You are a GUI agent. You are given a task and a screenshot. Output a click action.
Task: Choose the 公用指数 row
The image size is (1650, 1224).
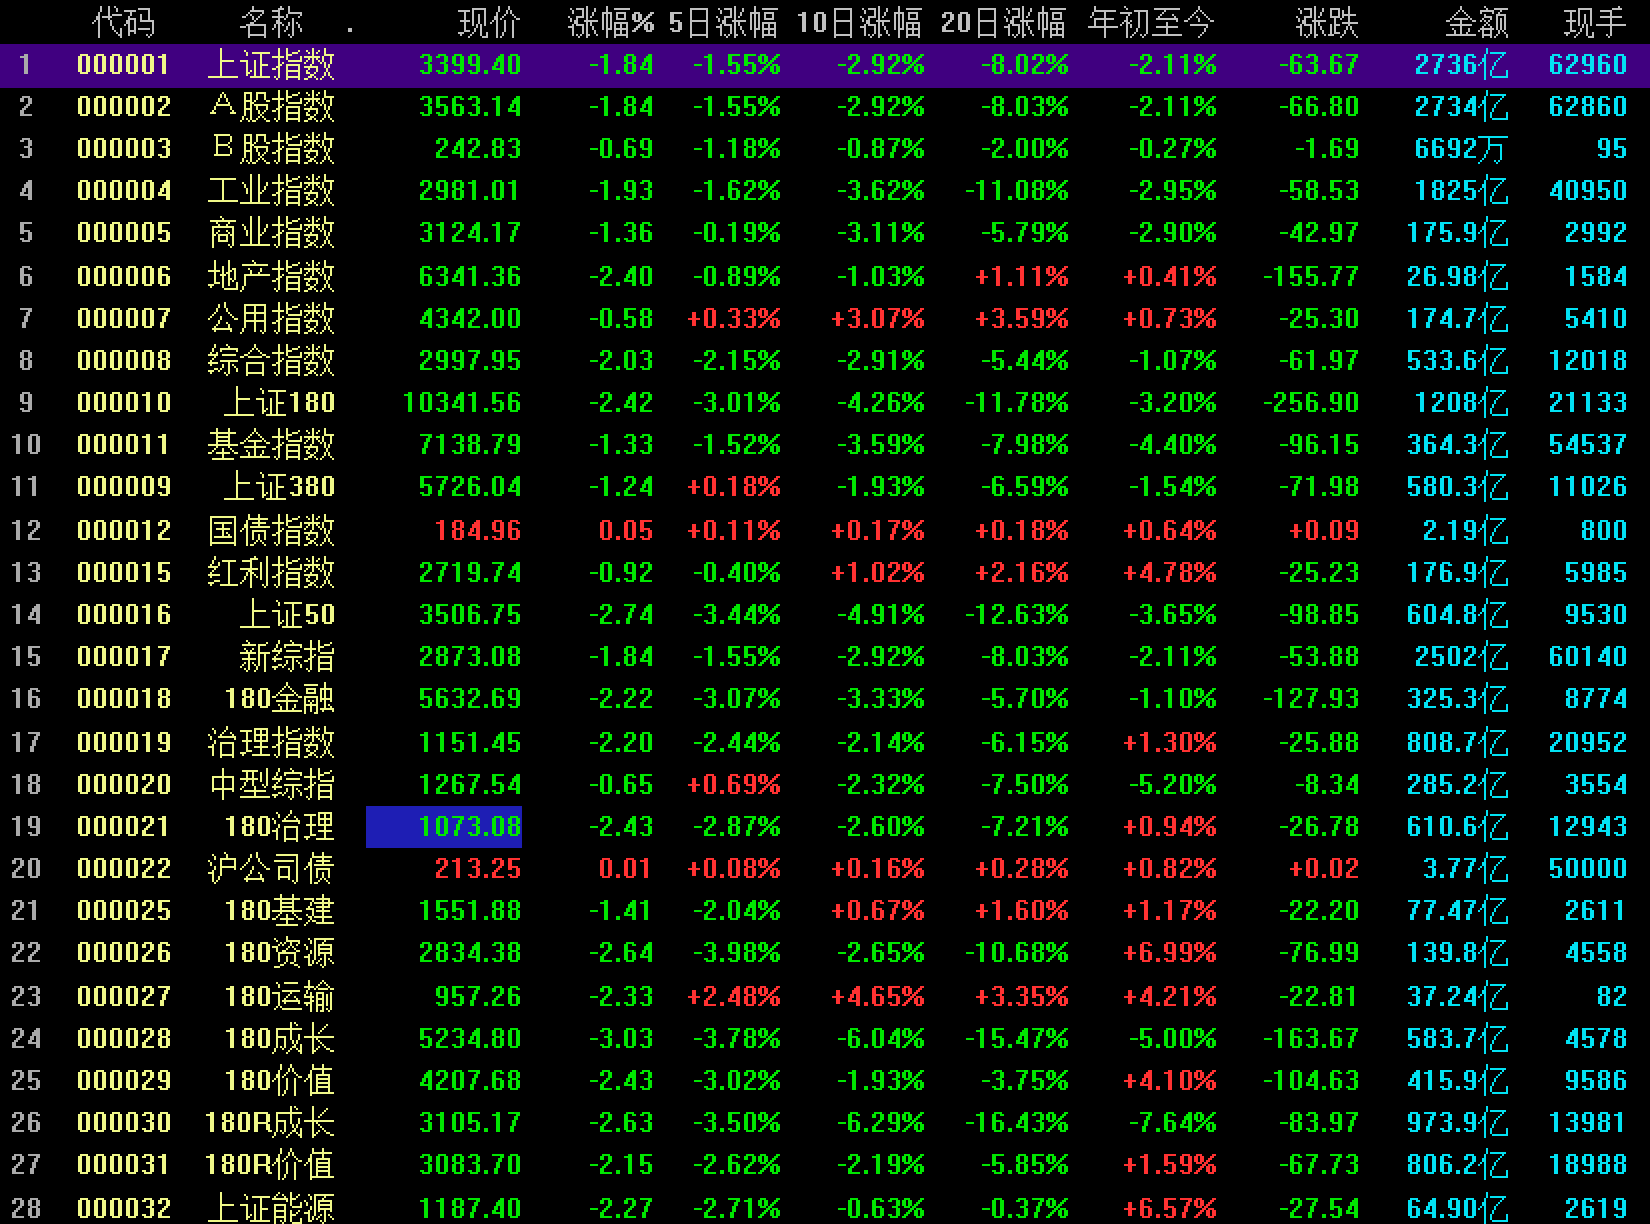271,319
